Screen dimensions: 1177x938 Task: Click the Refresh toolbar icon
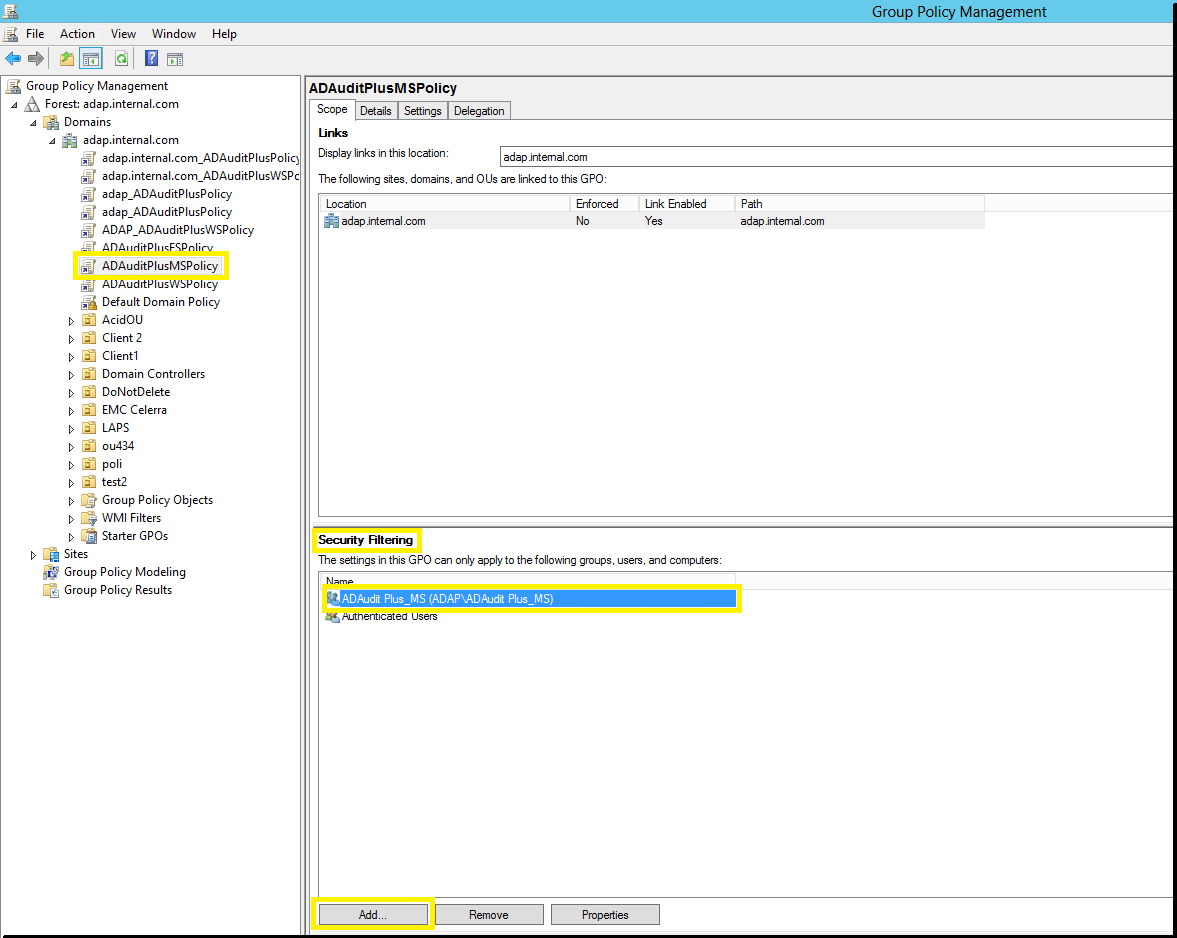tap(121, 59)
